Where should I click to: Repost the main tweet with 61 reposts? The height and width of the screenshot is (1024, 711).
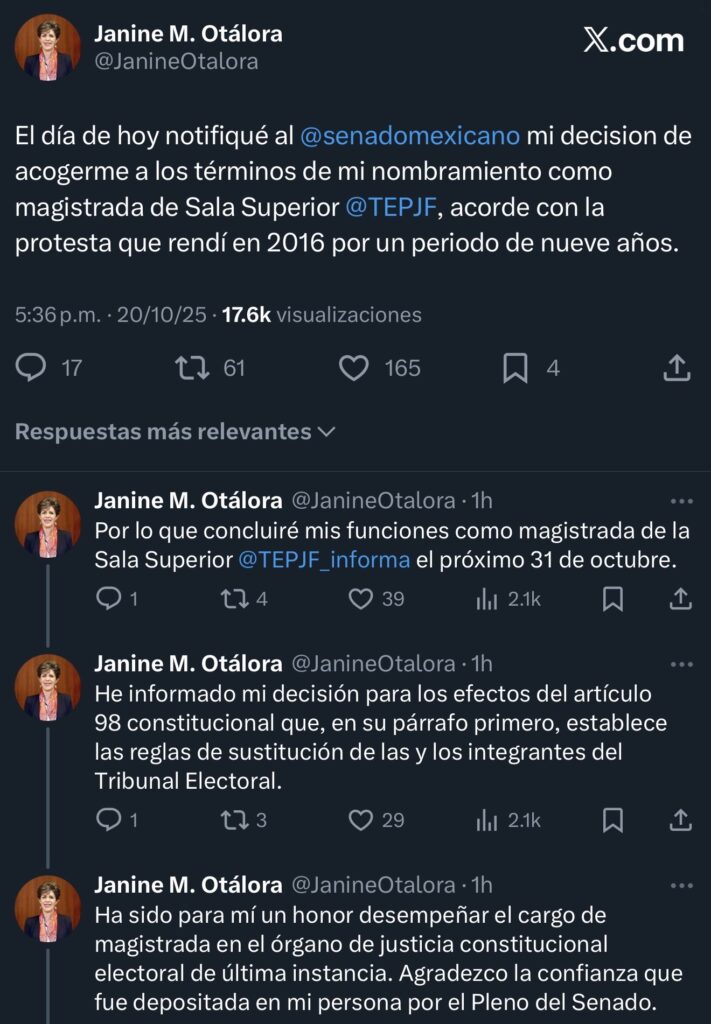(191, 368)
